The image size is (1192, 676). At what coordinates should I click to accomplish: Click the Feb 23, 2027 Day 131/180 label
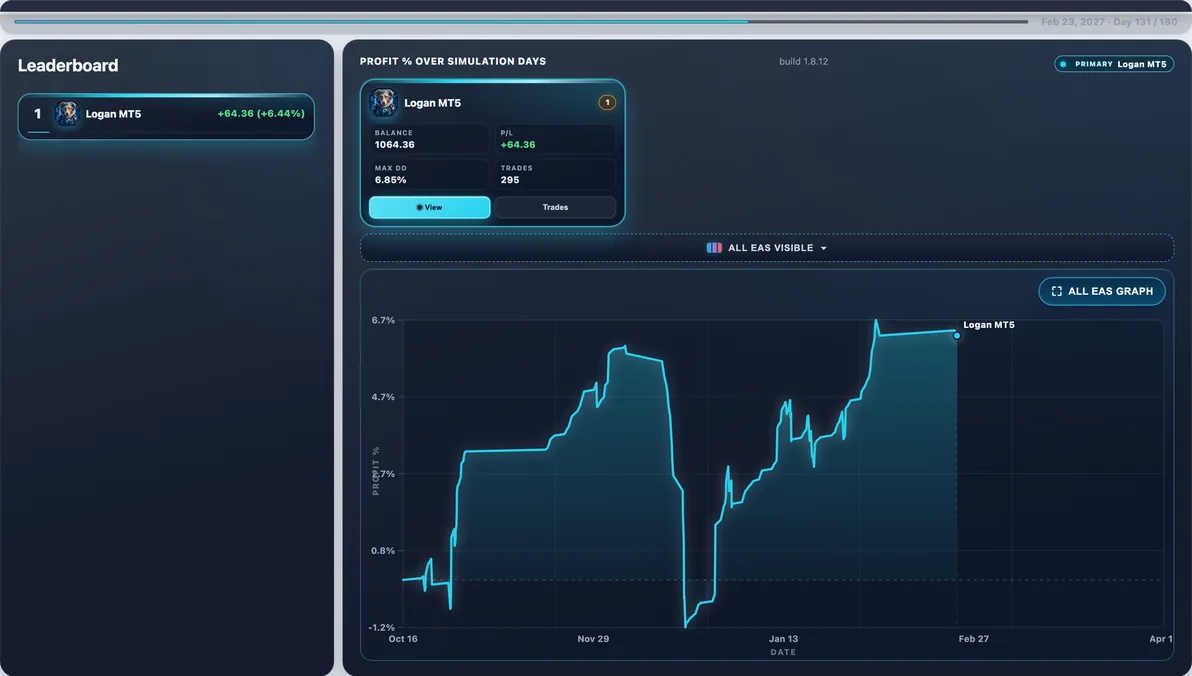pos(1109,22)
